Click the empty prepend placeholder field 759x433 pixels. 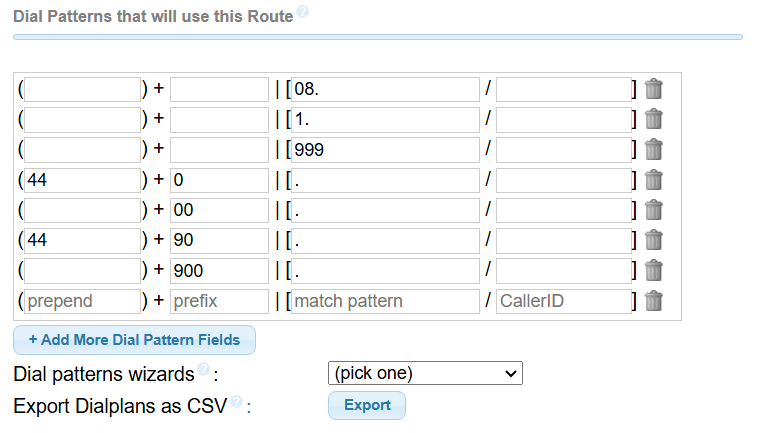click(x=82, y=301)
